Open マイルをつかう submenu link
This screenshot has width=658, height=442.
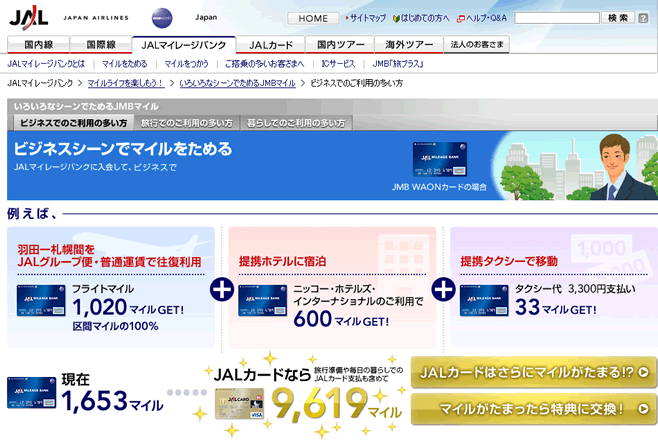point(186,64)
